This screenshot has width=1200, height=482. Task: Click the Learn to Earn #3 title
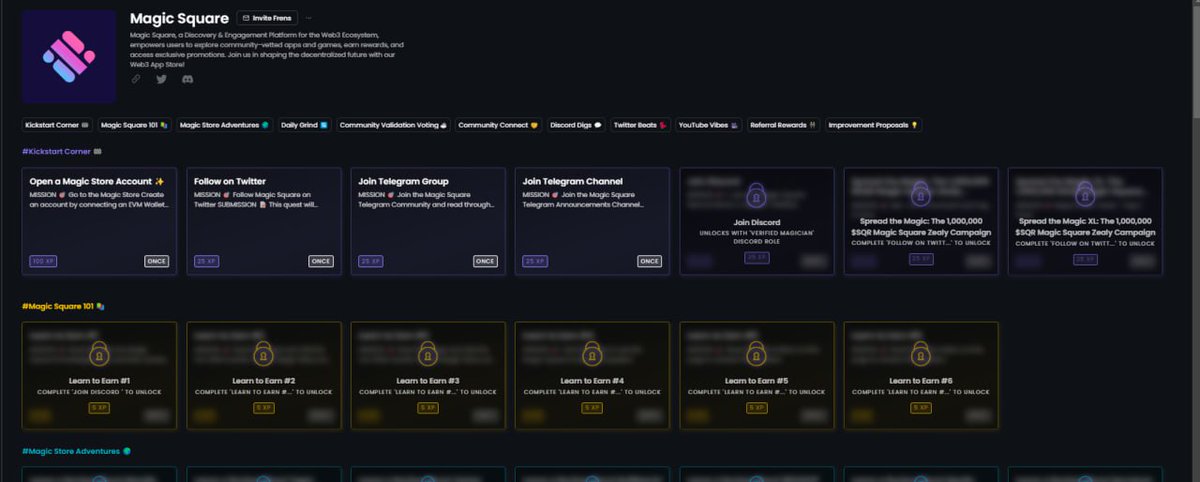(428, 381)
